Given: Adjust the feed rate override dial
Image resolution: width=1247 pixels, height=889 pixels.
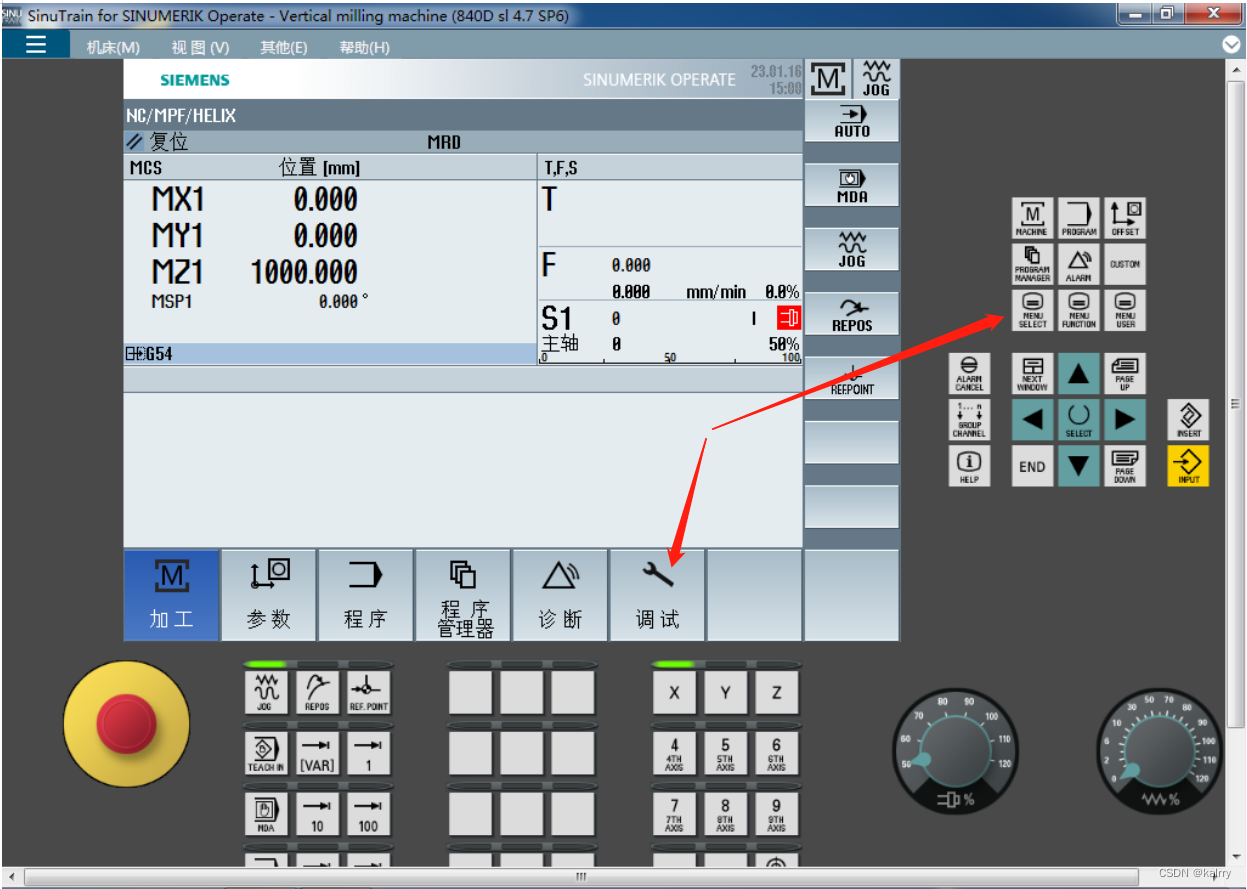Looking at the screenshot, I should point(1158,752).
